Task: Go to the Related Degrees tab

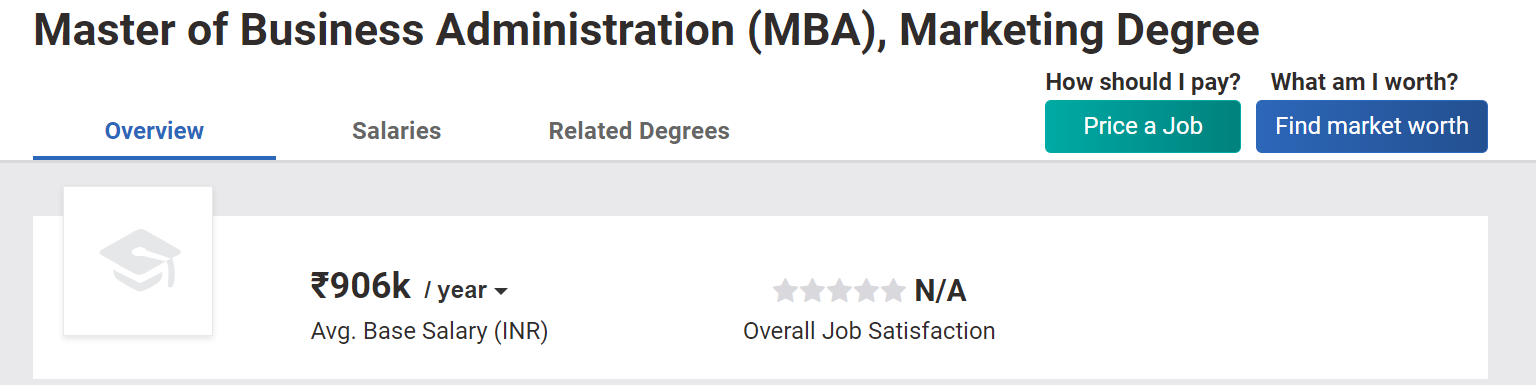Action: tap(639, 131)
